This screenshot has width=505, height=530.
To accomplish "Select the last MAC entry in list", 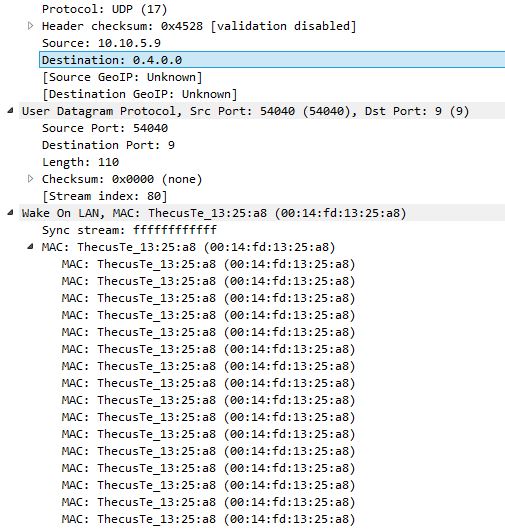I will tap(209, 519).
